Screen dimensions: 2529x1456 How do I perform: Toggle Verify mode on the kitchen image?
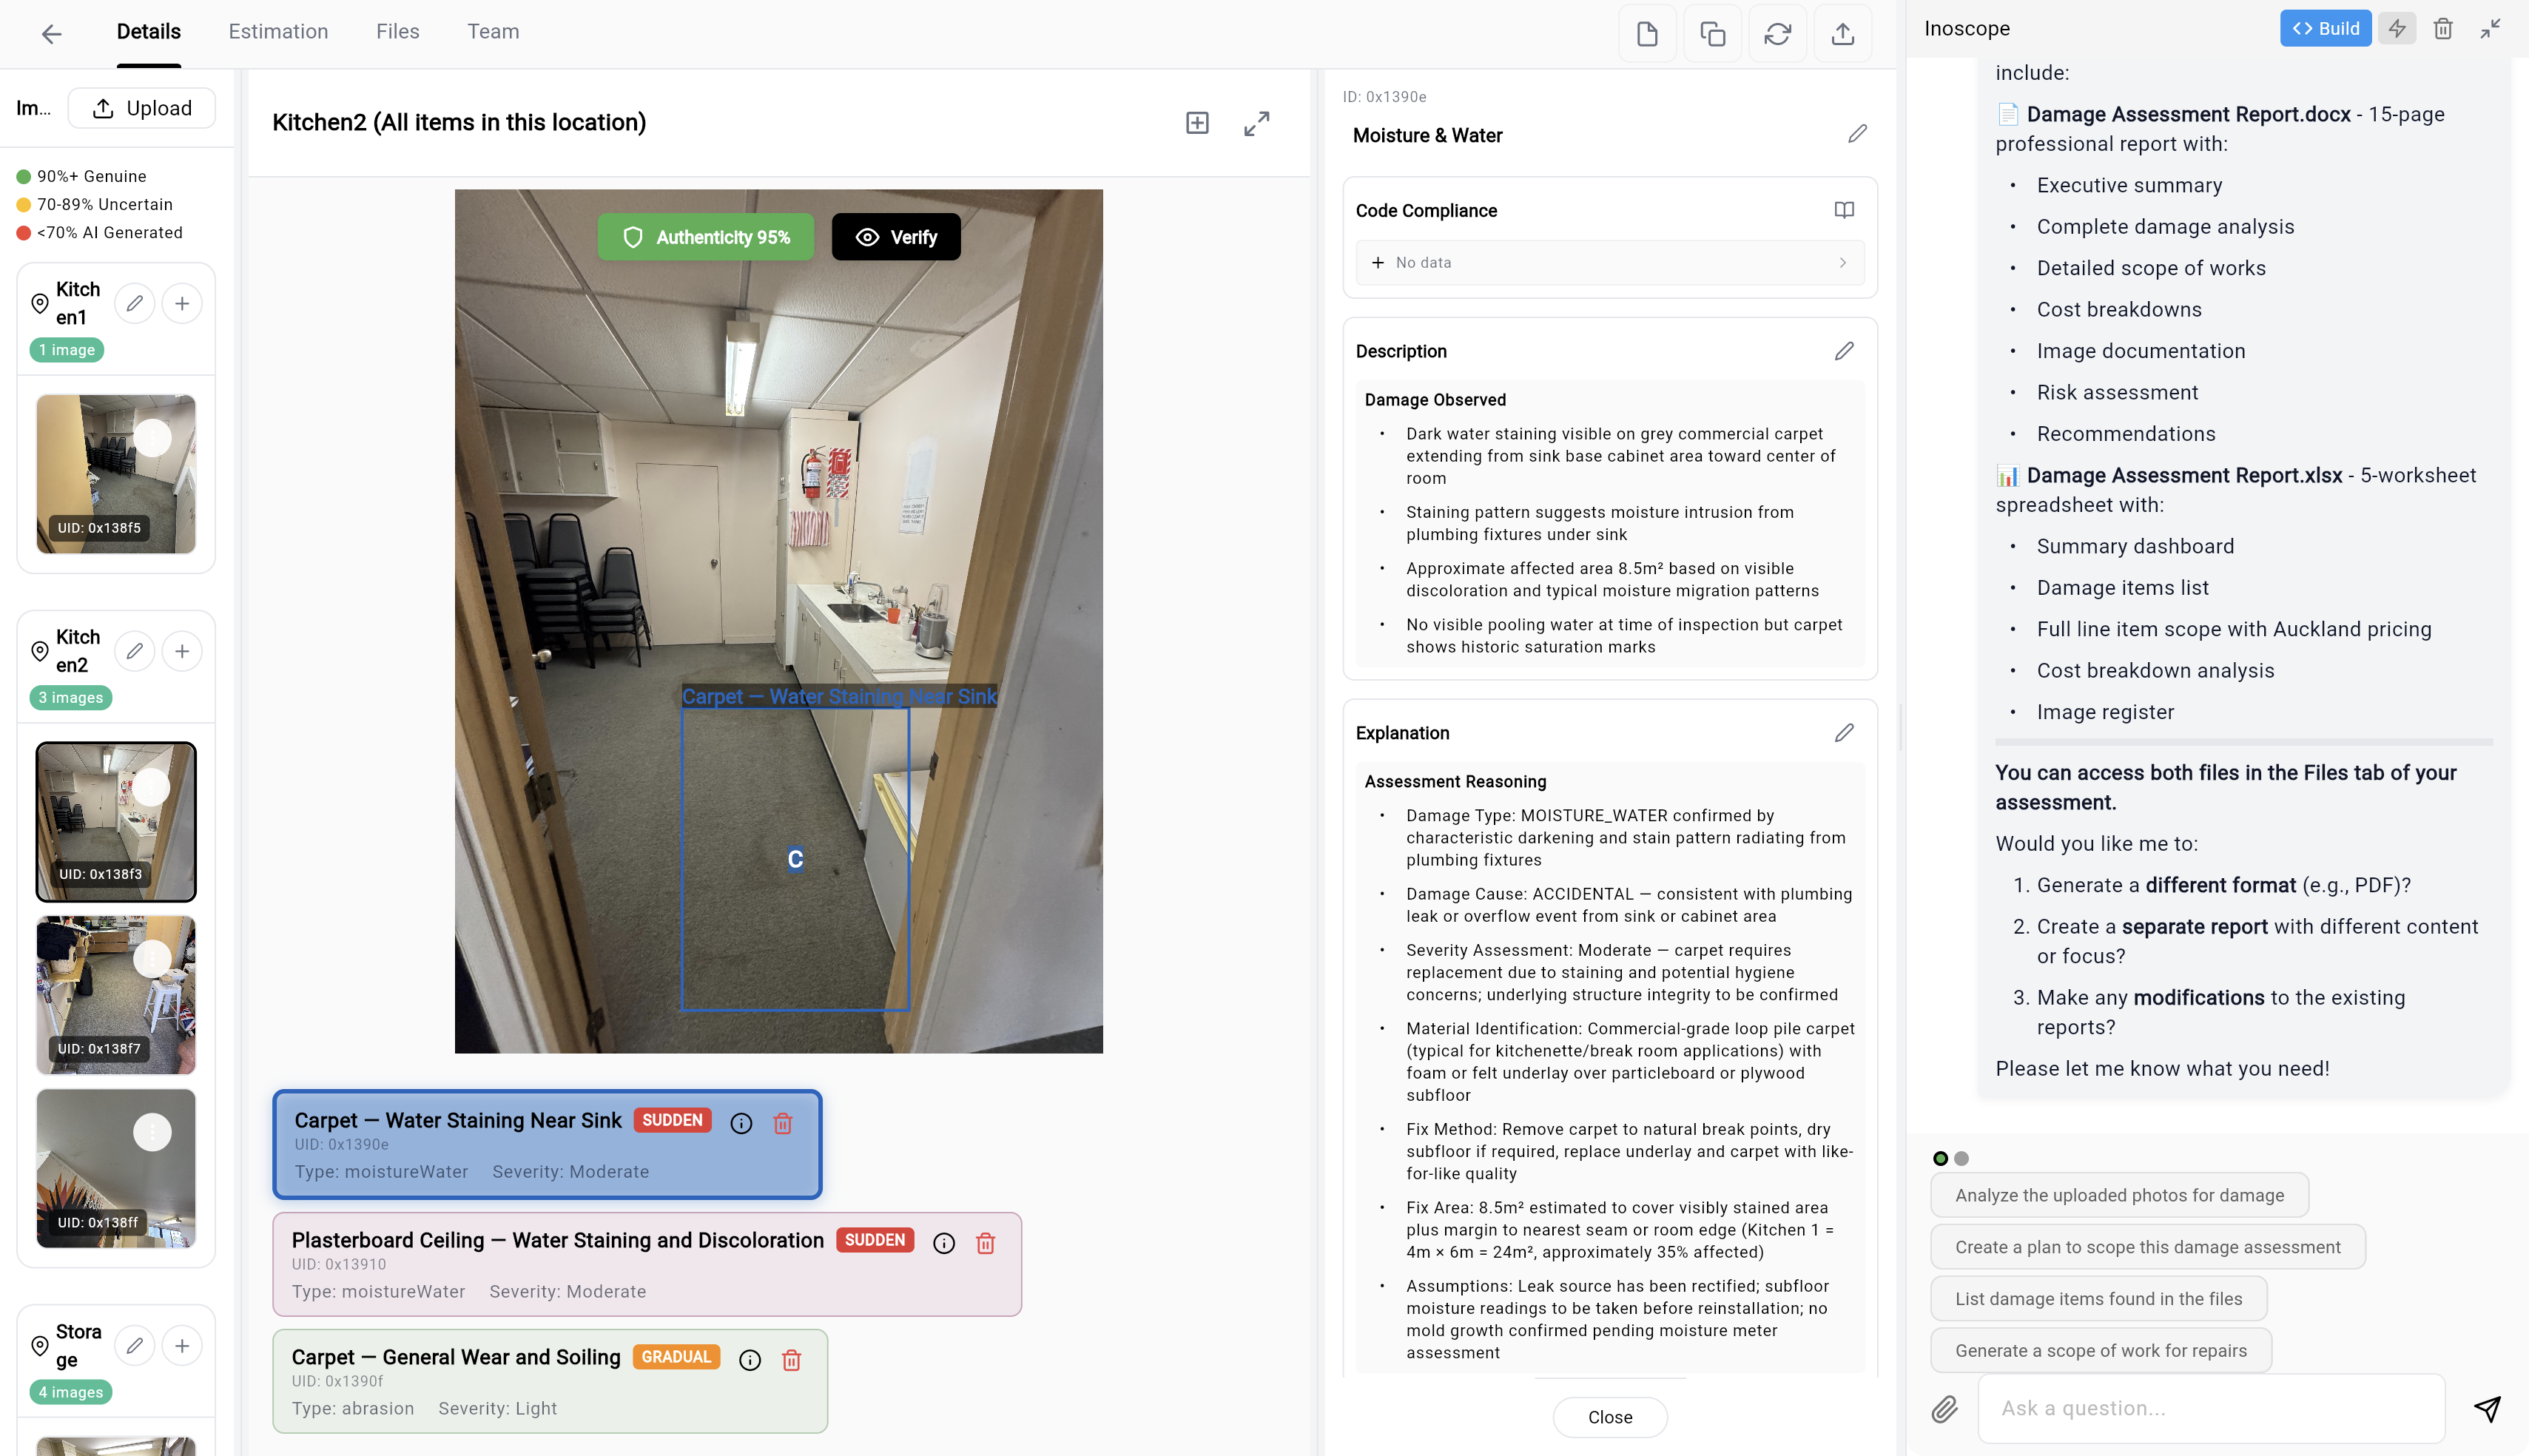[895, 237]
